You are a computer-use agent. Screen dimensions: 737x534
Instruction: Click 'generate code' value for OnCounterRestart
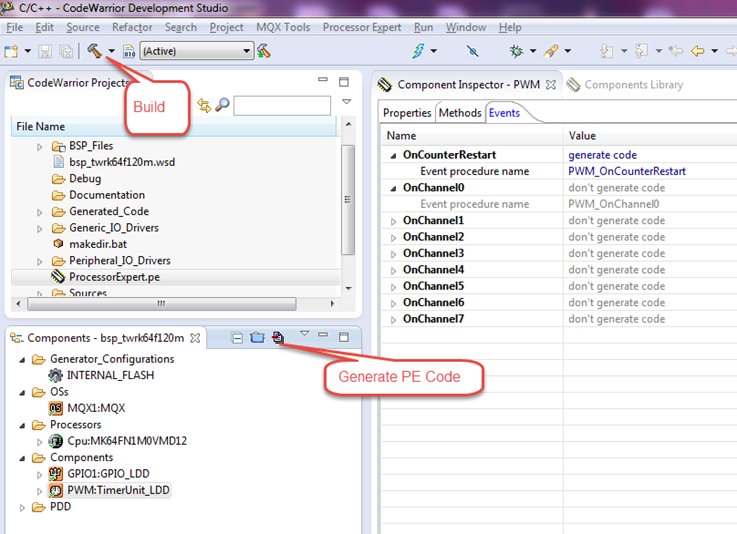[x=603, y=155]
